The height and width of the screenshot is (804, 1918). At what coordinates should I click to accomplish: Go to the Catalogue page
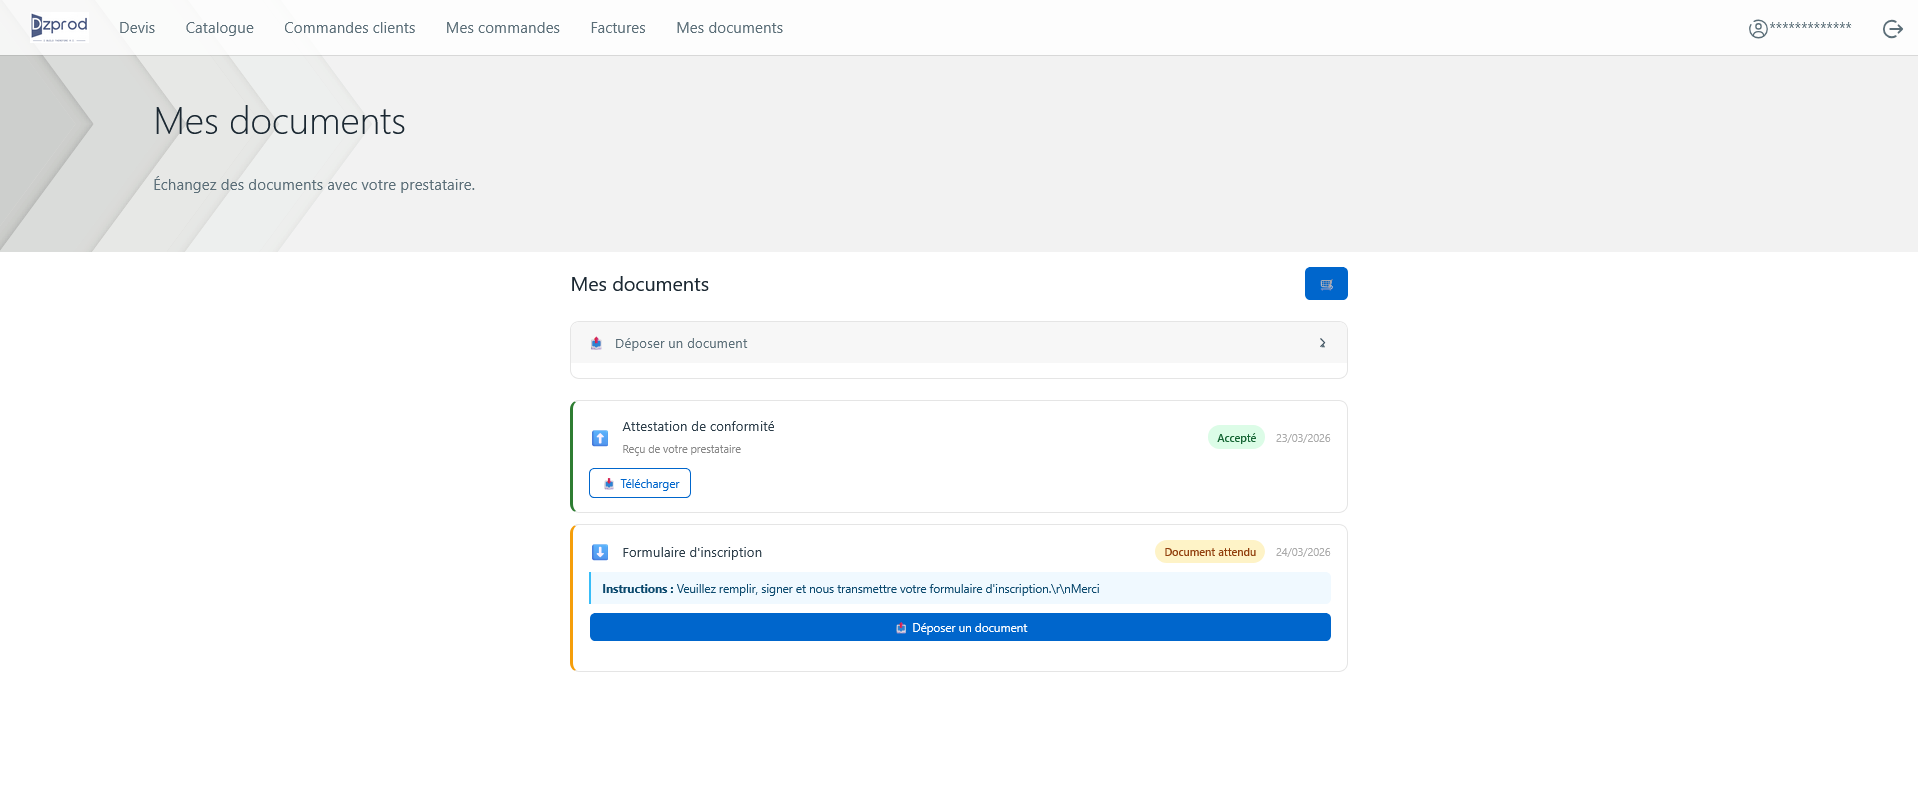[219, 28]
